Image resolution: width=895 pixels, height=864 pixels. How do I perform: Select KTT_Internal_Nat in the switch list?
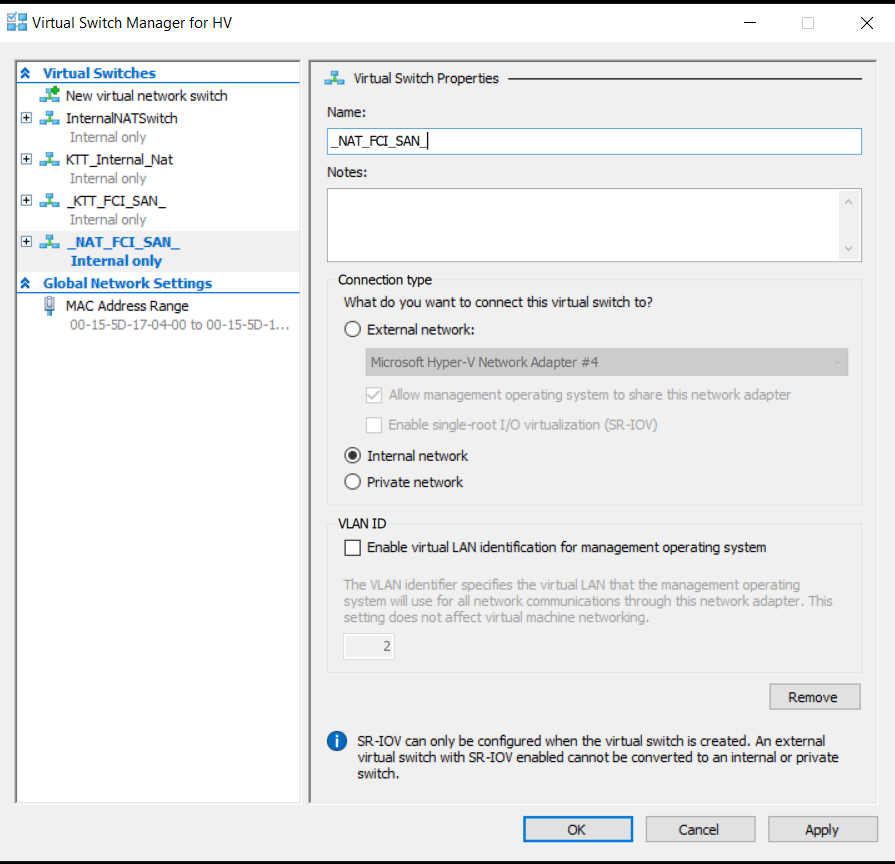(x=119, y=159)
